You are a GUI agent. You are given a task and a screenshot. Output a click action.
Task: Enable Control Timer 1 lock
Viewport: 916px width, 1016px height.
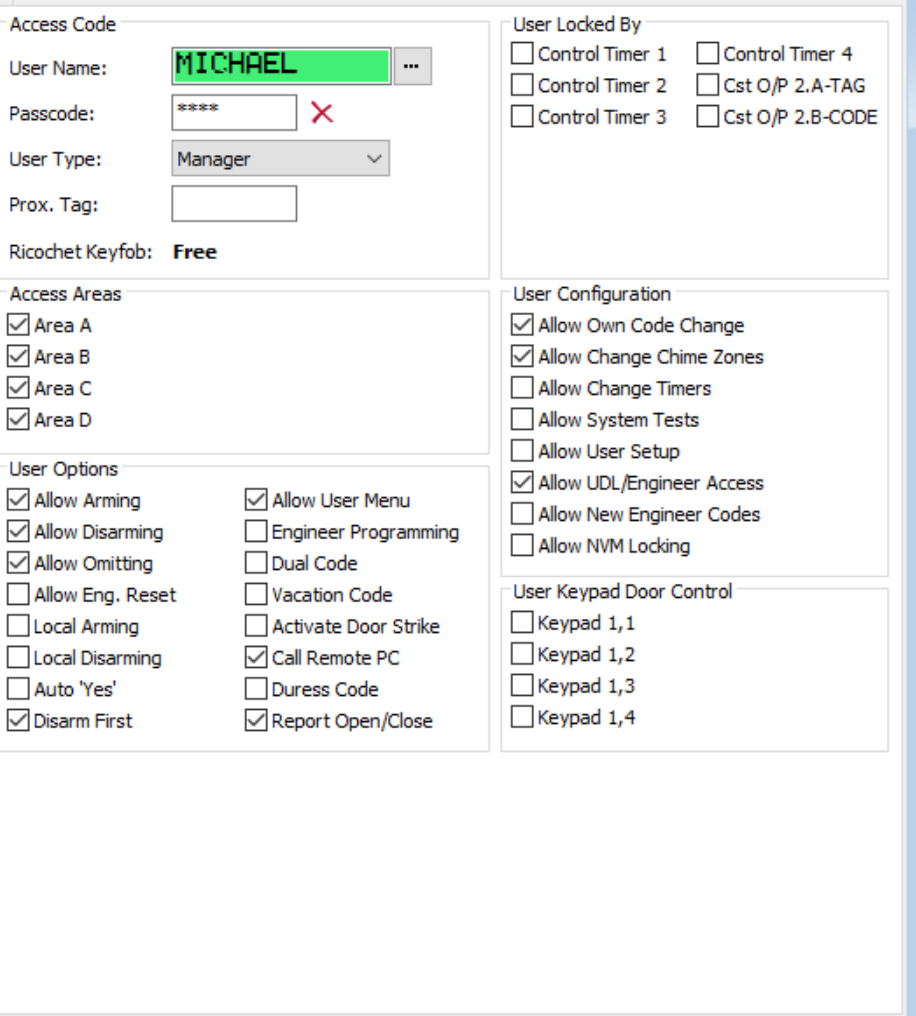click(522, 54)
